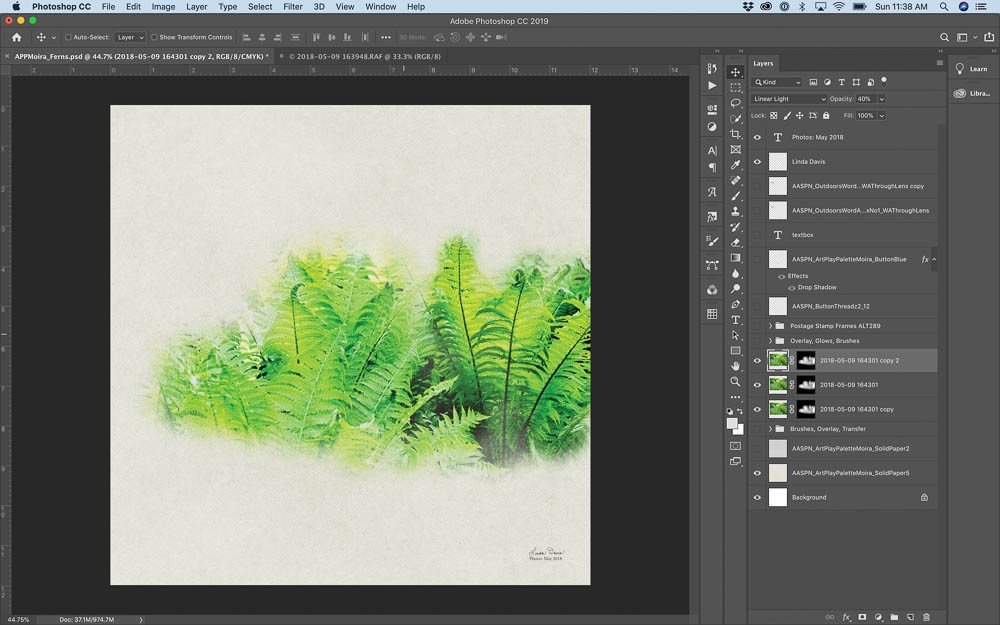Open the Layers panel options menu

coord(939,62)
